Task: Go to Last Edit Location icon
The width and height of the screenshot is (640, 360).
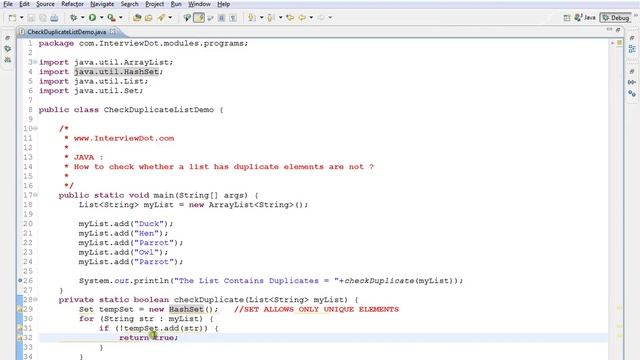Action: 290,18
